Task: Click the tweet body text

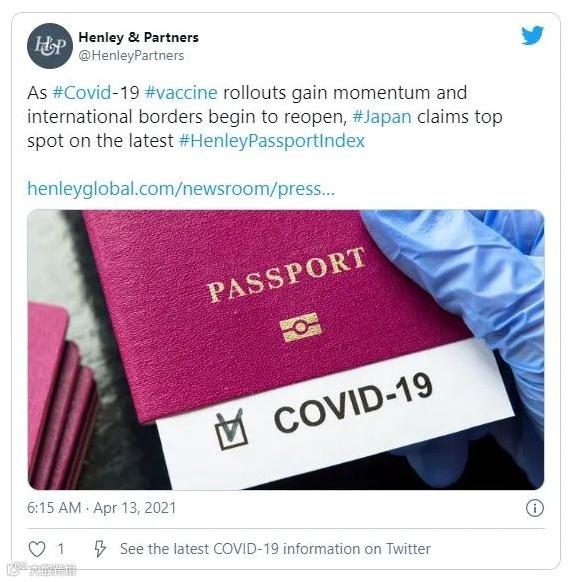Action: point(265,117)
